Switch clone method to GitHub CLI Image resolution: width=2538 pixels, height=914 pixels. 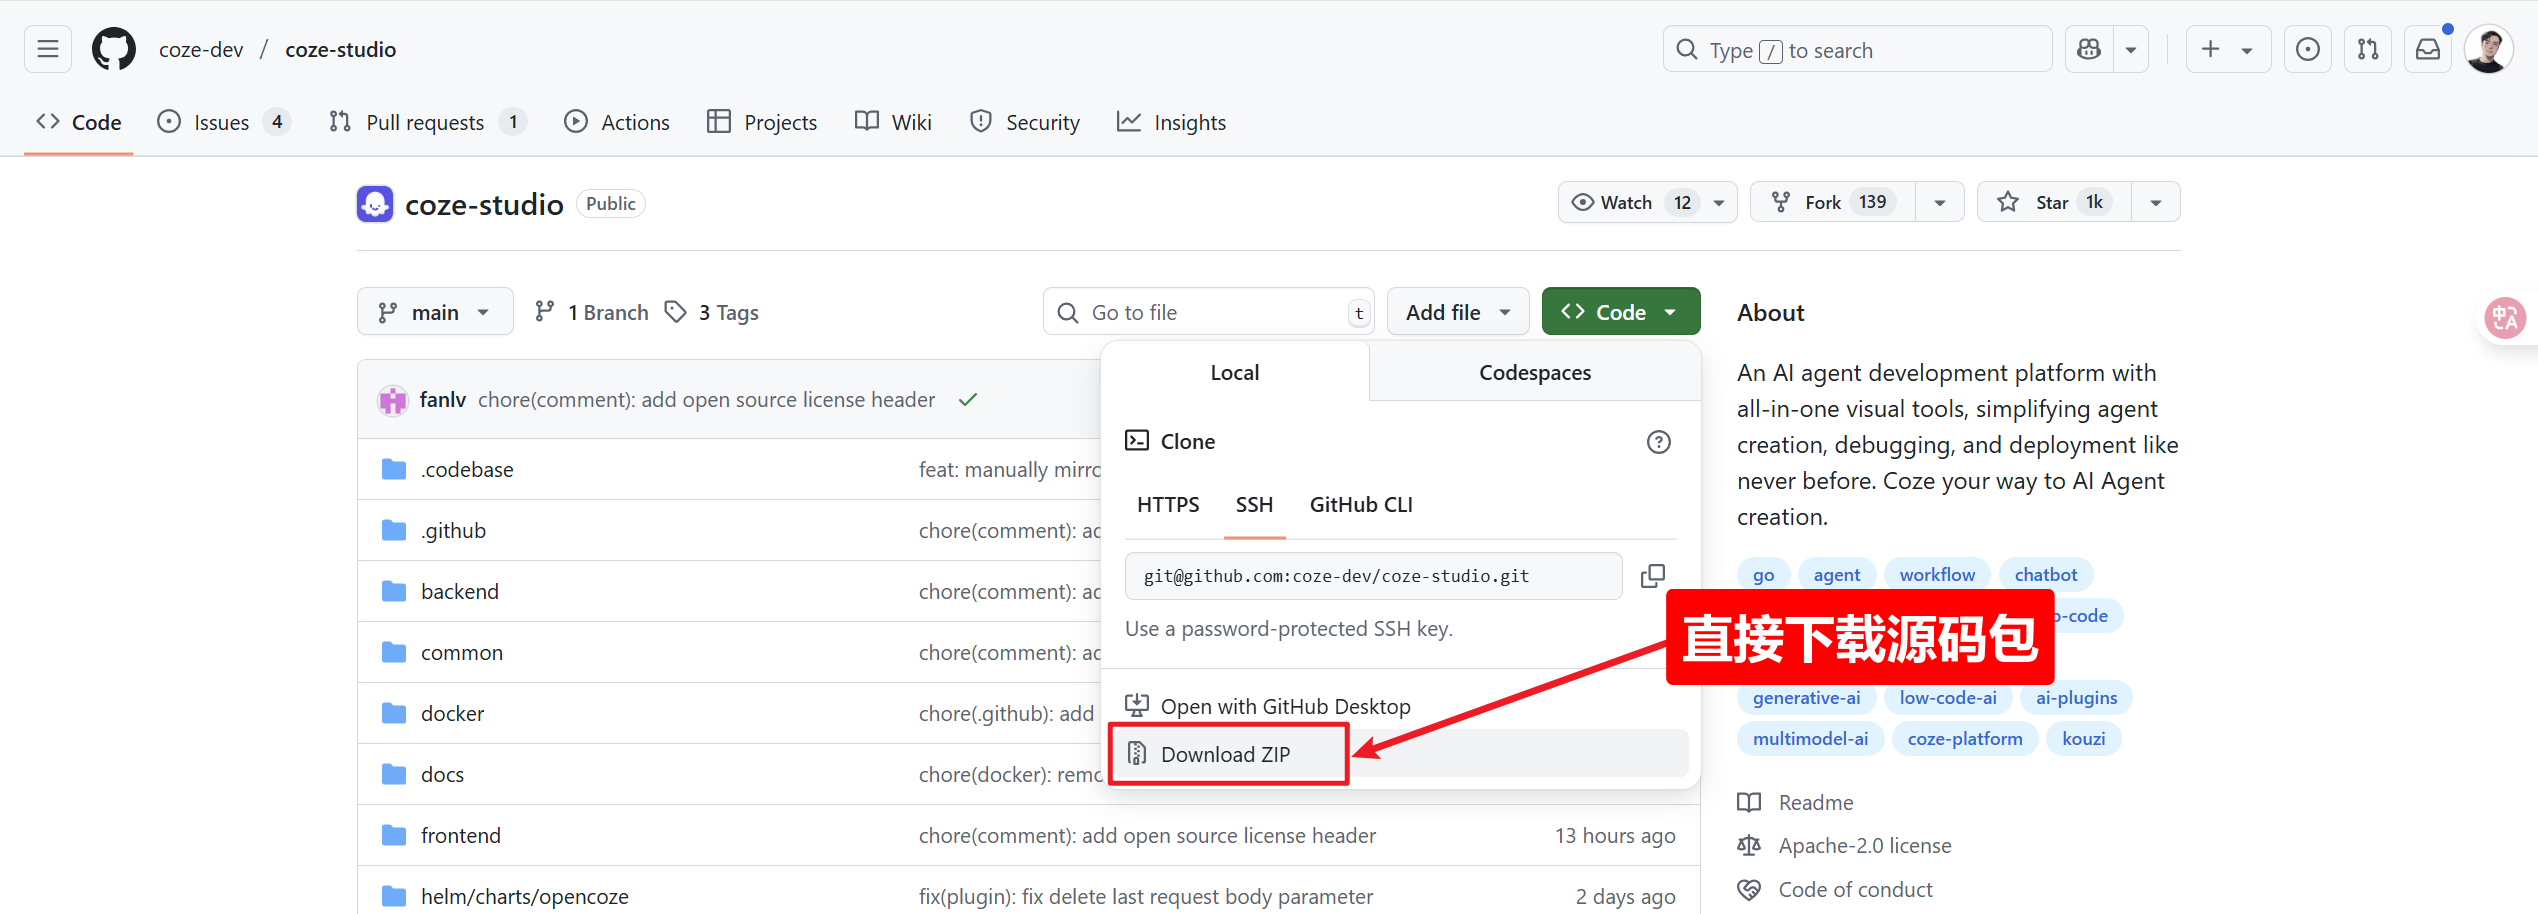1361,505
